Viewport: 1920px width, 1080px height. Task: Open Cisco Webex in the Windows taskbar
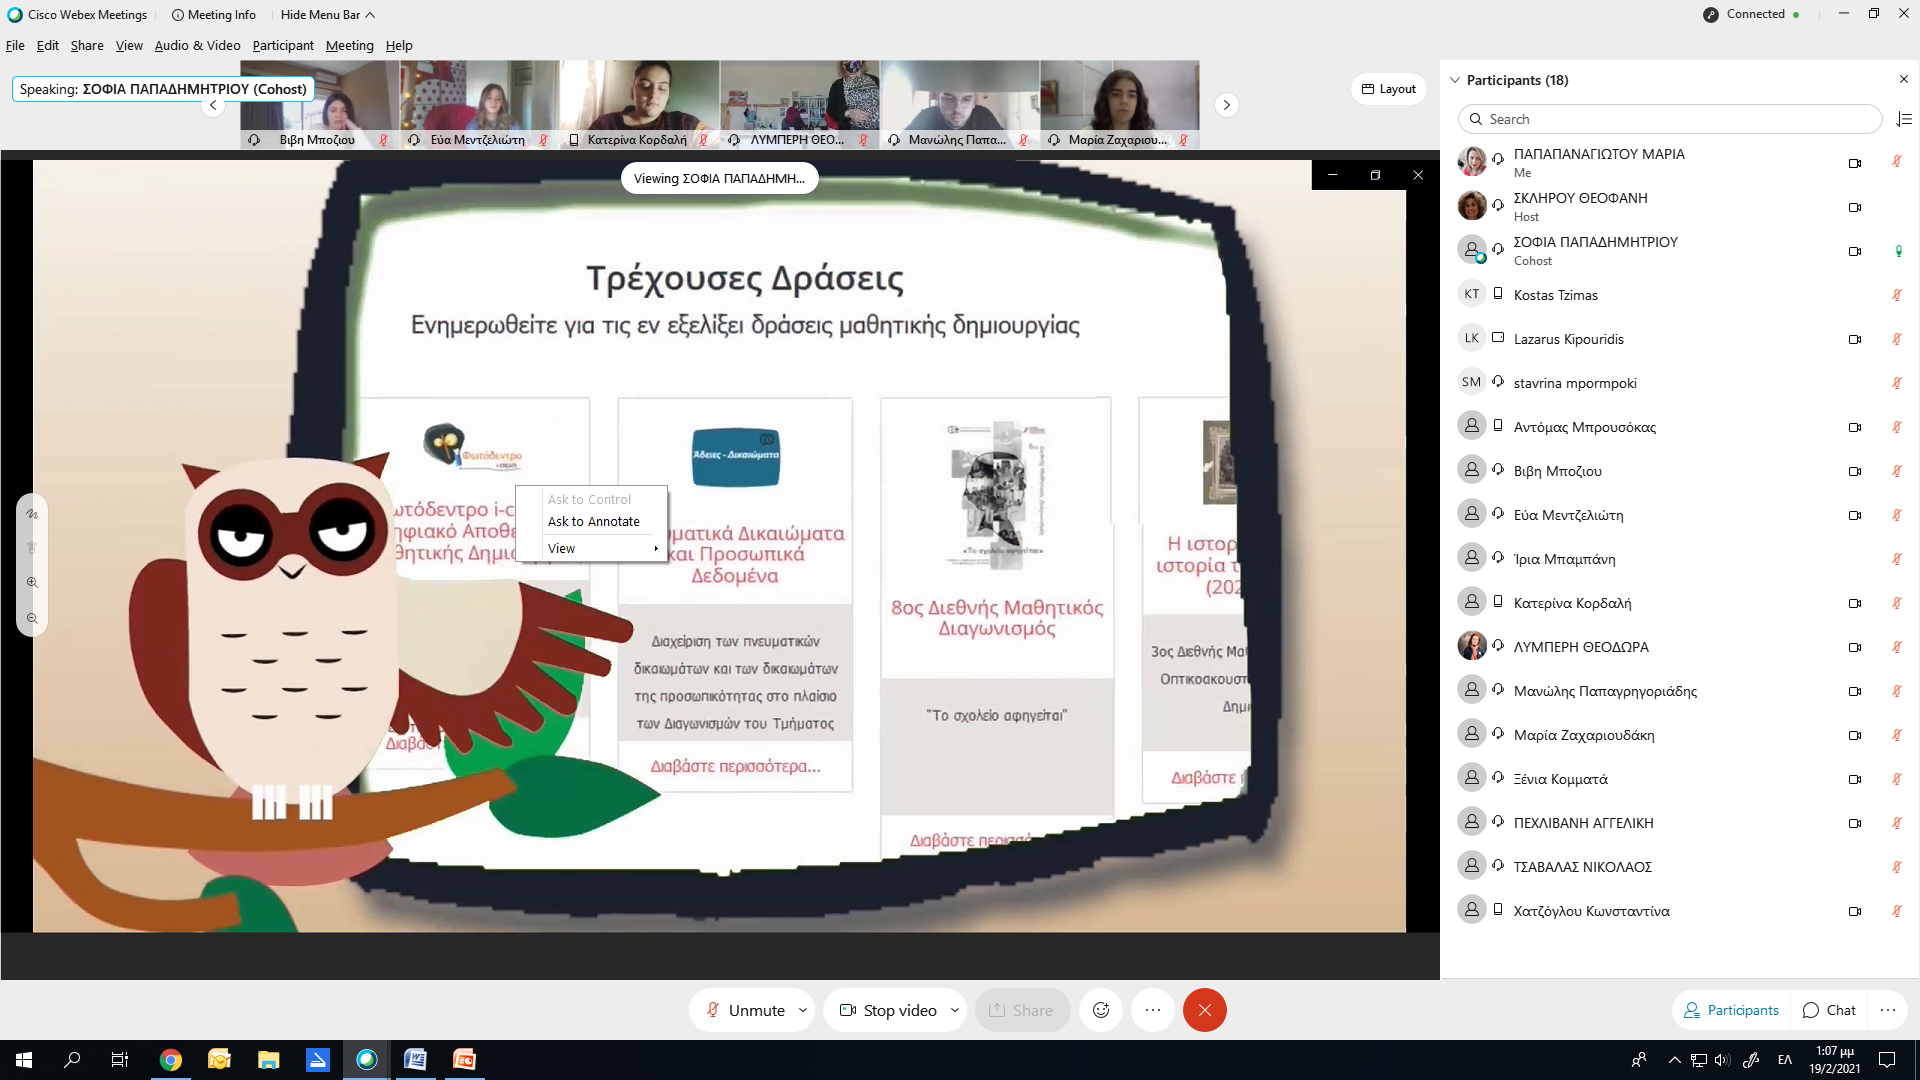pos(367,1059)
